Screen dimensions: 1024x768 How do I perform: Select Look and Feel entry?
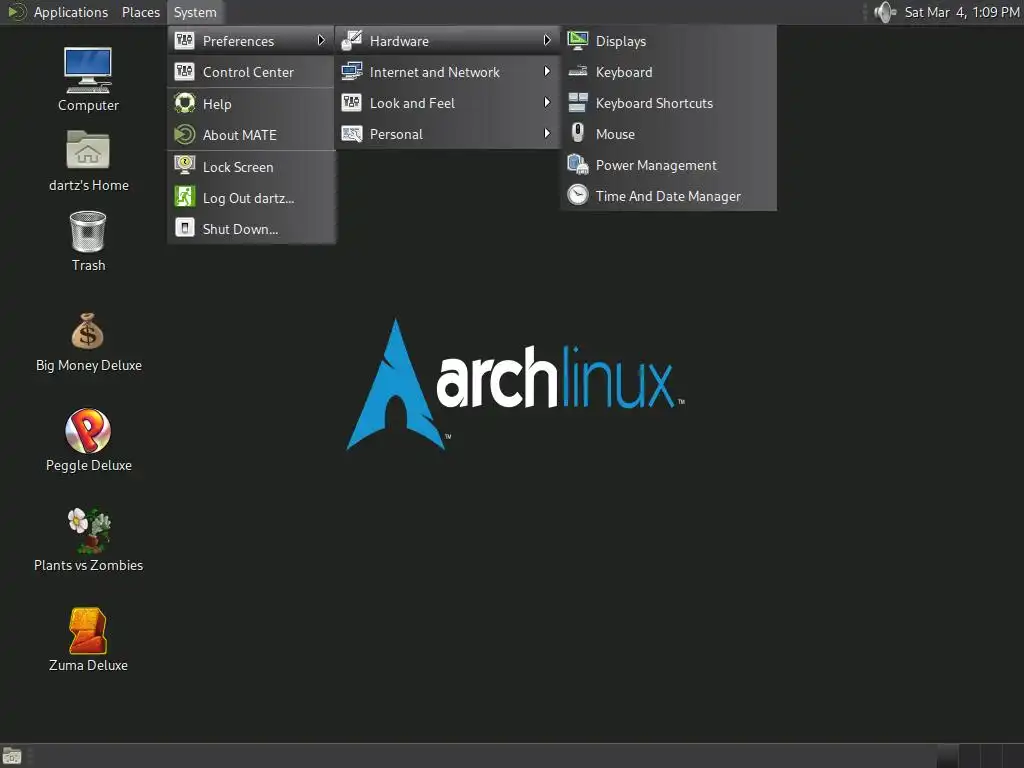coord(447,103)
